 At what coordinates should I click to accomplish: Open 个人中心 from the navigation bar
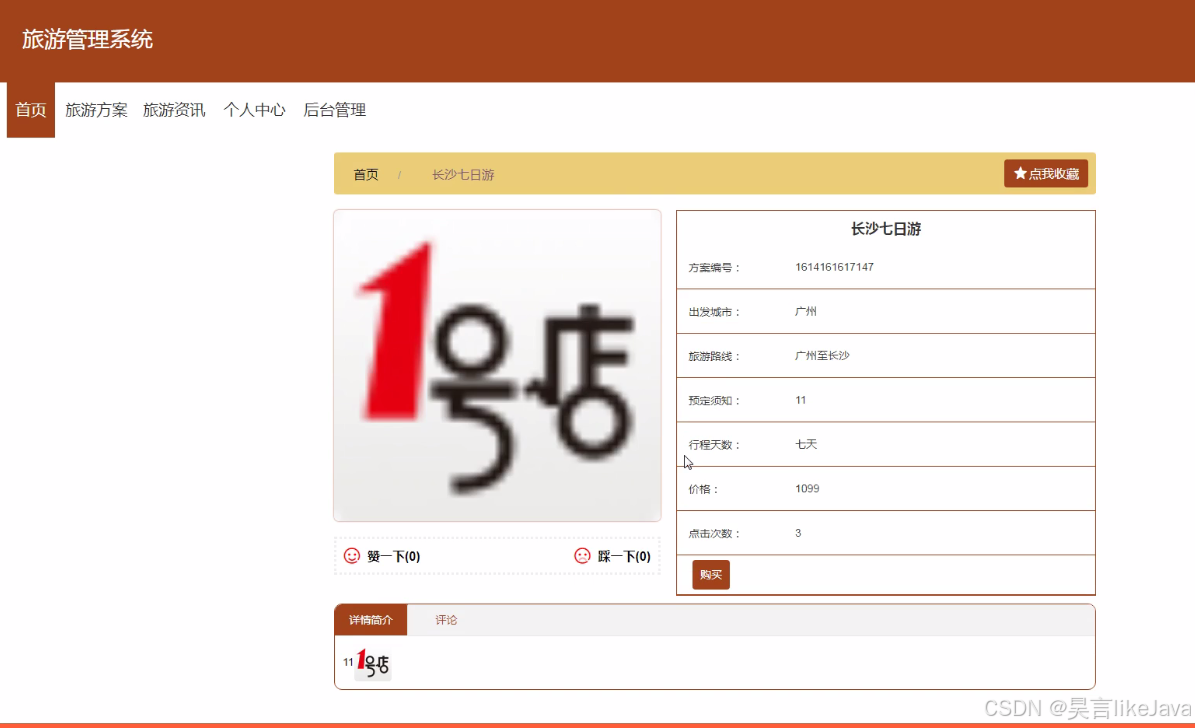[254, 110]
